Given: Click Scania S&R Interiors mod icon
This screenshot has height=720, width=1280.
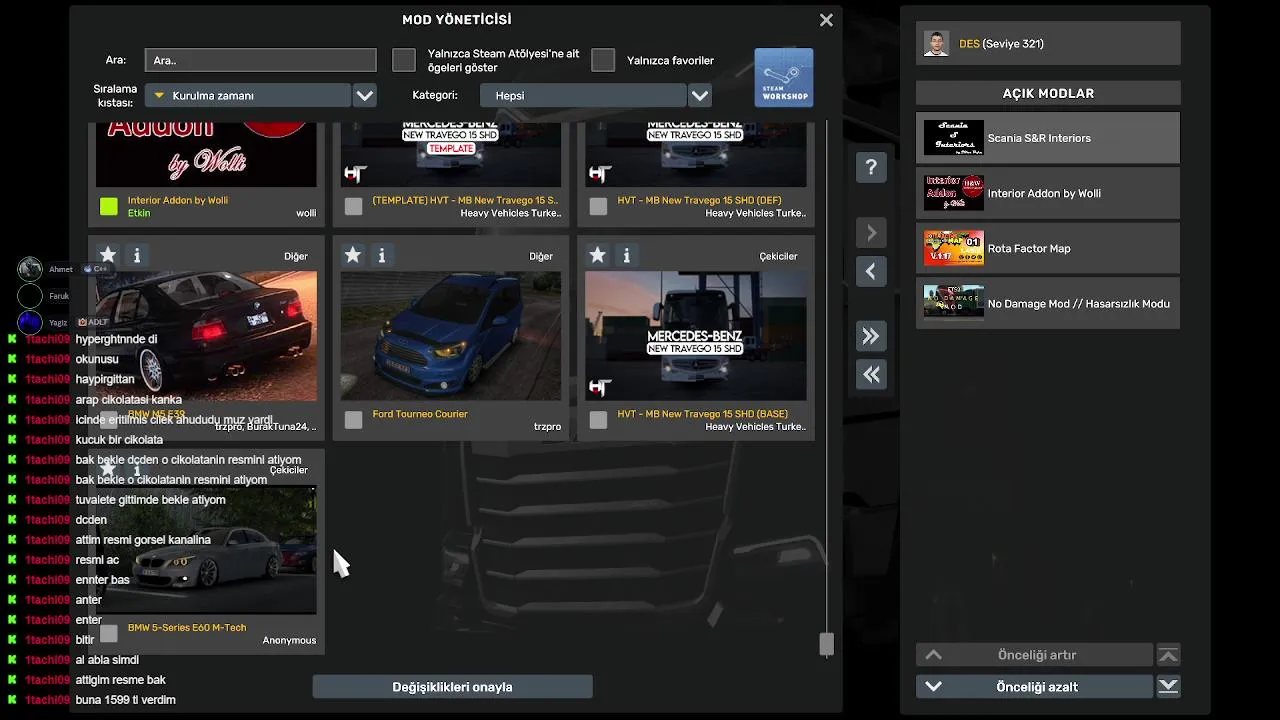Looking at the screenshot, I should 953,138.
